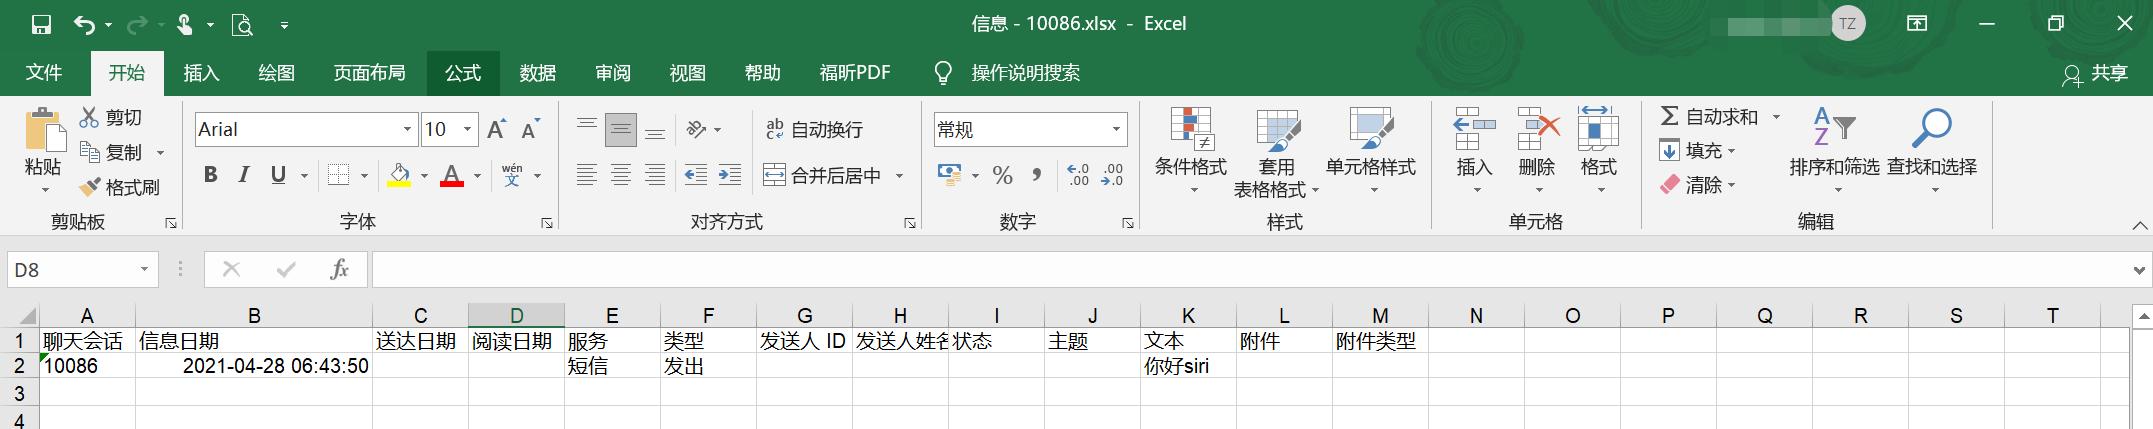Screen dimensions: 2153x429
Task: Toggle italic formatting
Action: 243,175
